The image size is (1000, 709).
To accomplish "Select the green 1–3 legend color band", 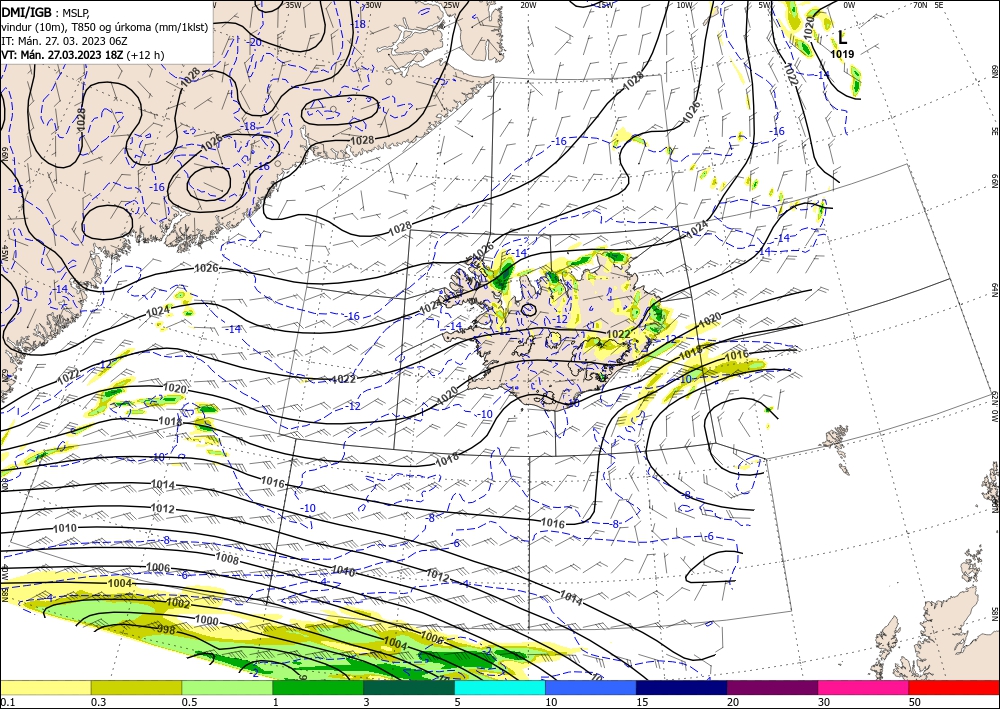I will [318, 687].
